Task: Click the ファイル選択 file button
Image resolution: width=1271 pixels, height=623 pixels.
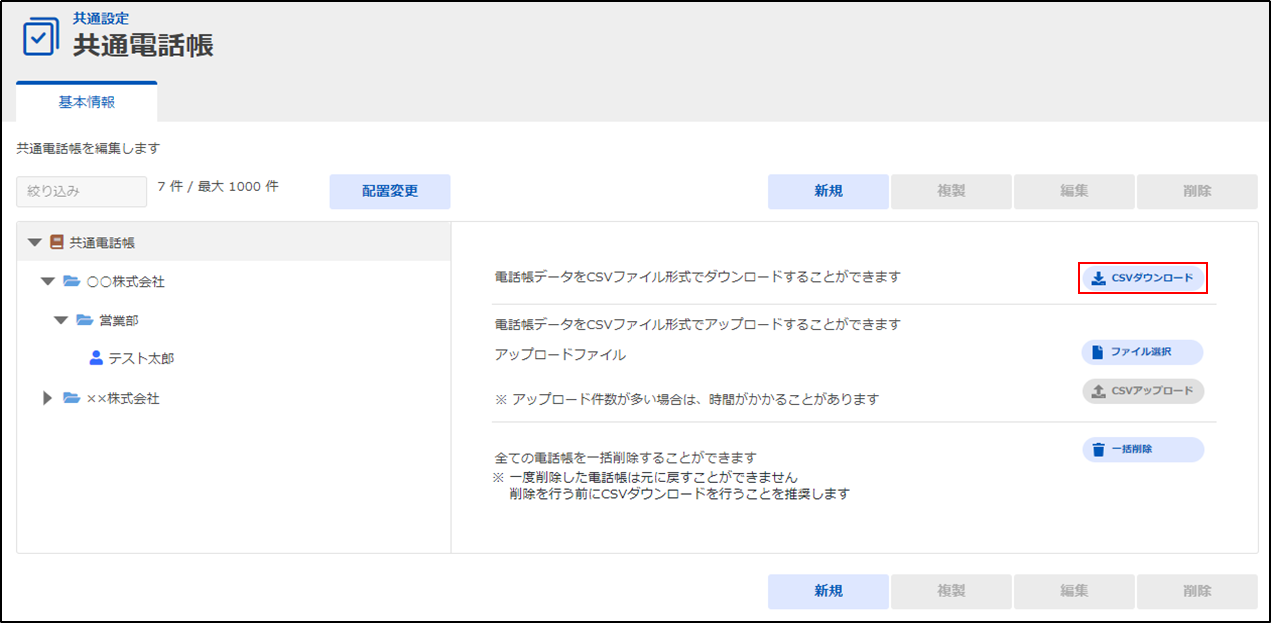Action: [x=1142, y=352]
